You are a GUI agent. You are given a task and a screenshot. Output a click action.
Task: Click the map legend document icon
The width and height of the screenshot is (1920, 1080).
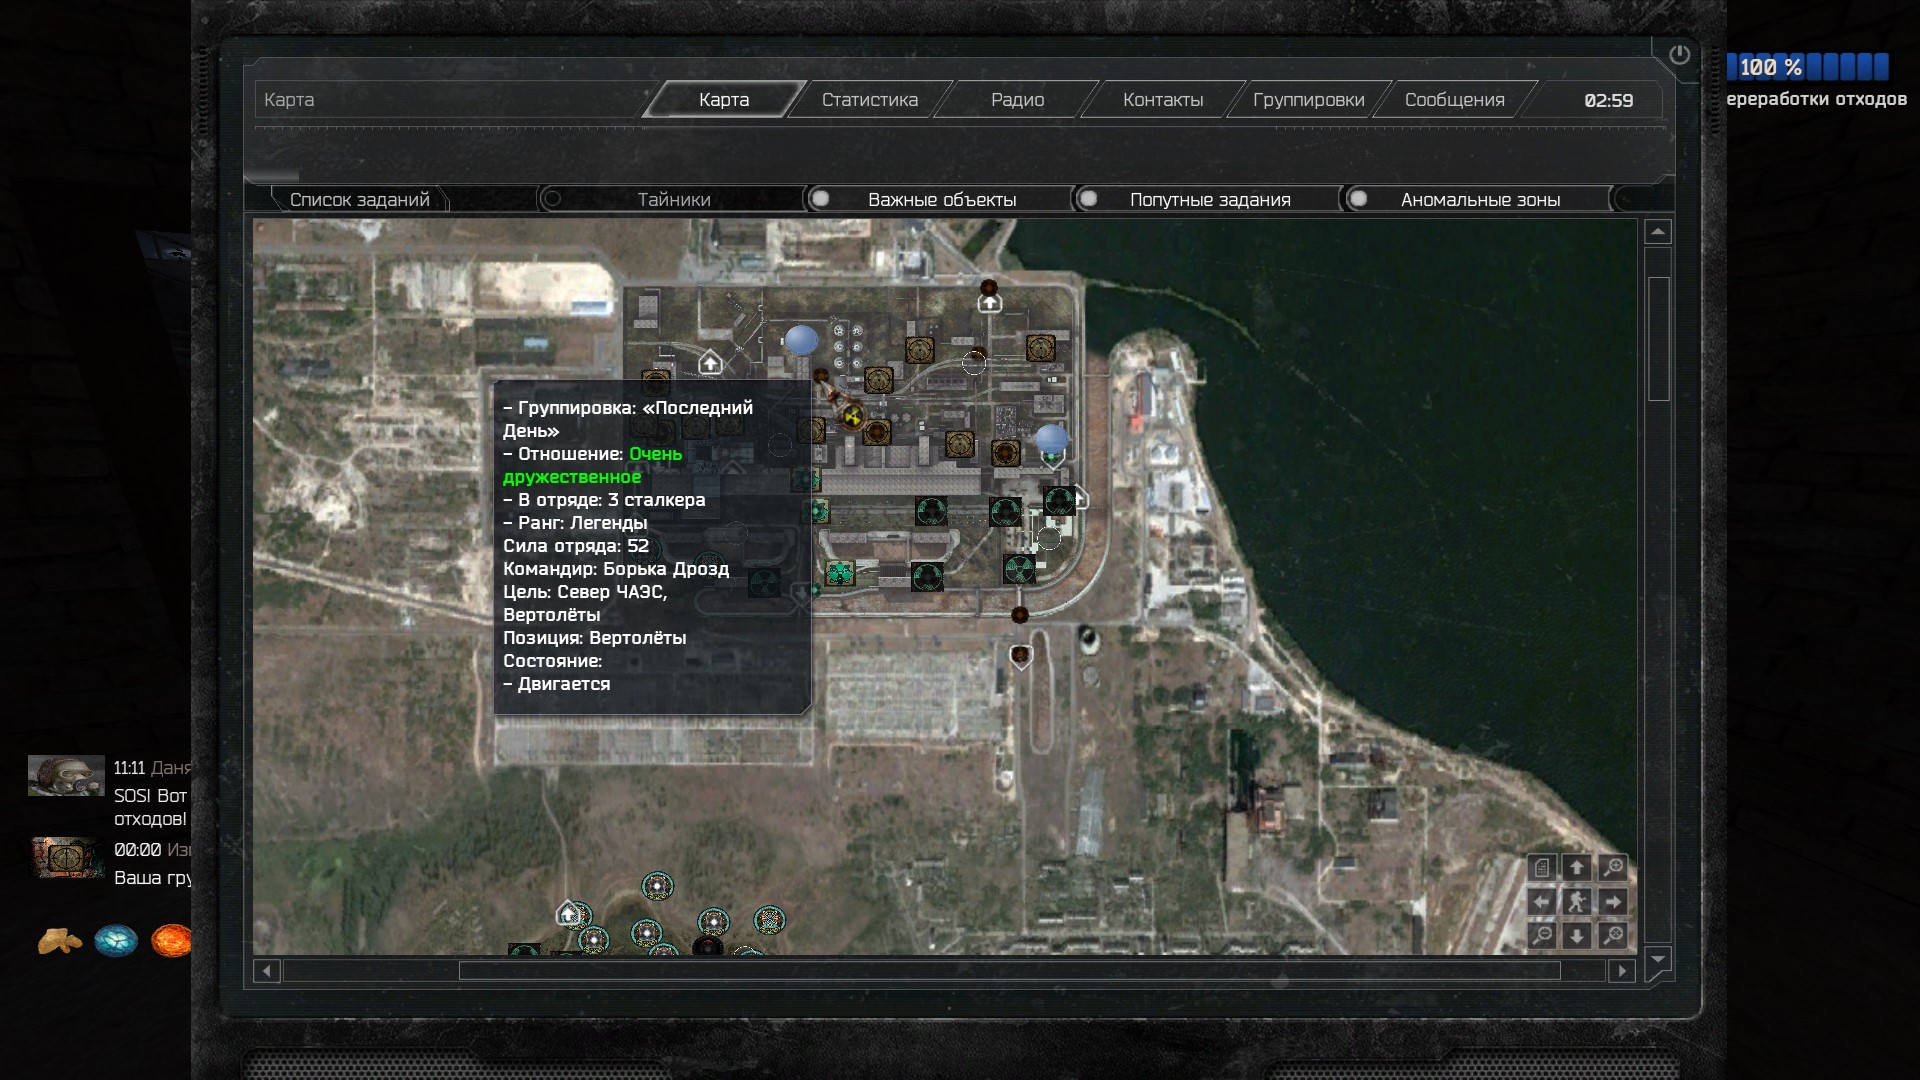click(x=1542, y=868)
